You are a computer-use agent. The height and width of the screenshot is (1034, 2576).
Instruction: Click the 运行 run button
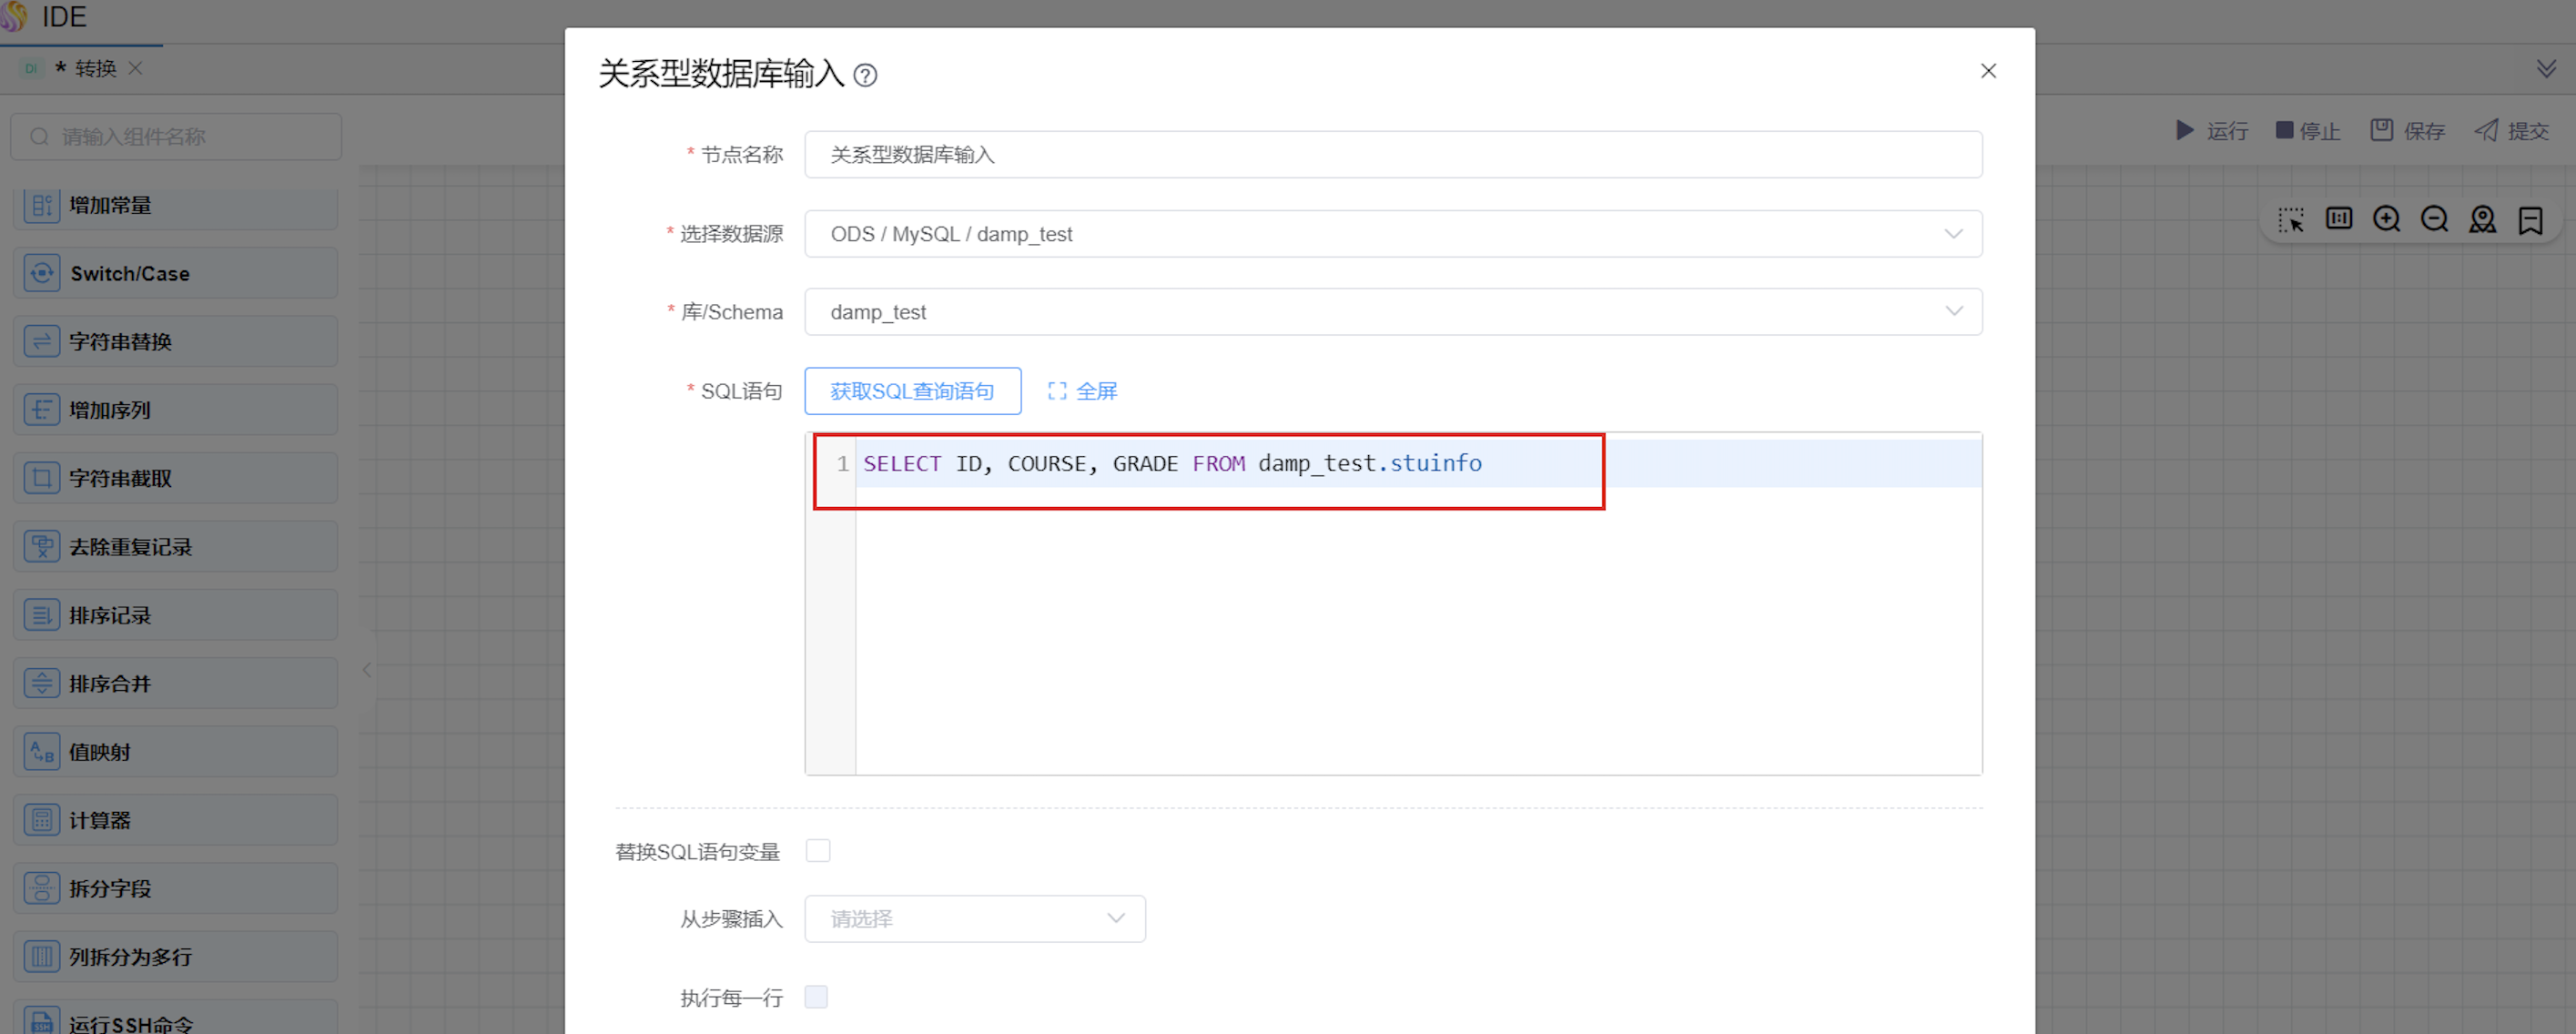point(2212,131)
